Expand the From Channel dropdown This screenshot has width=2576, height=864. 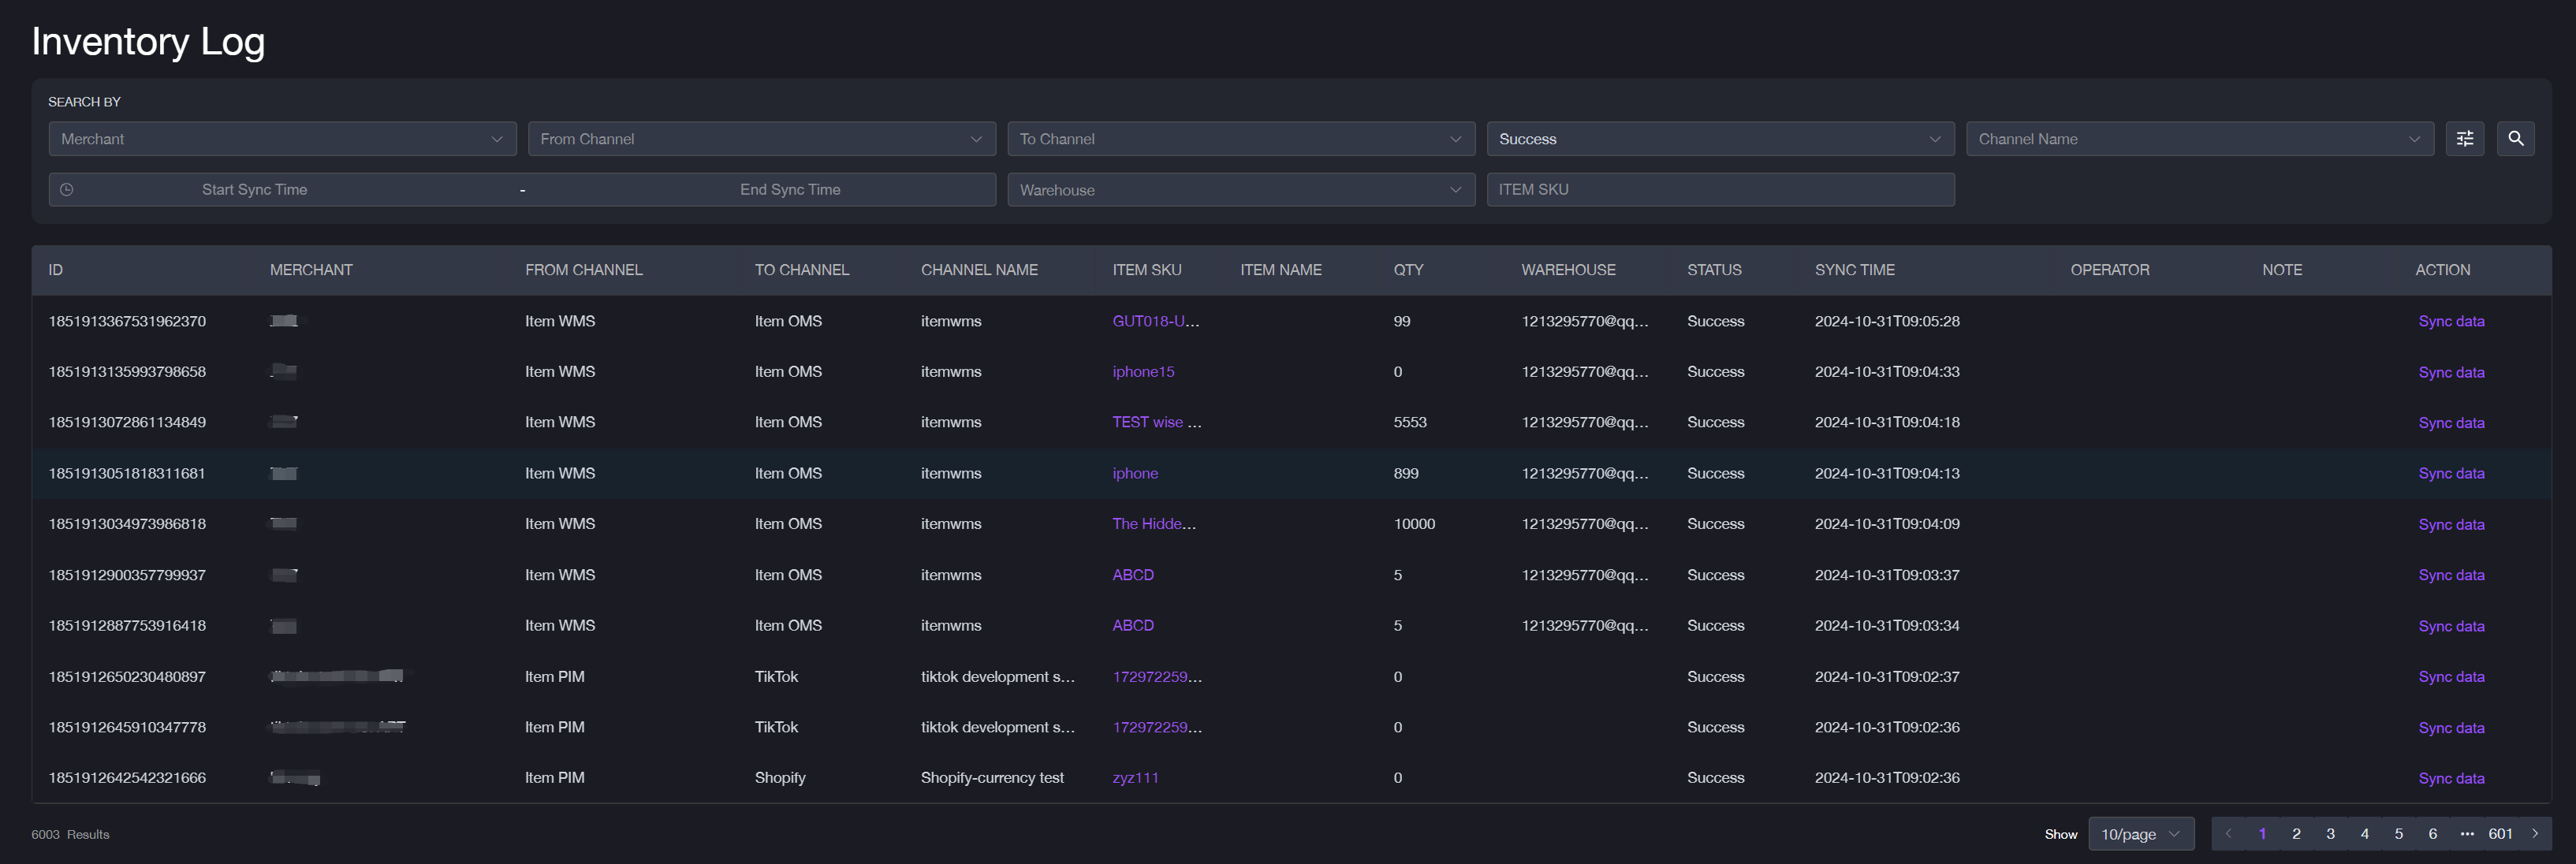(x=762, y=138)
